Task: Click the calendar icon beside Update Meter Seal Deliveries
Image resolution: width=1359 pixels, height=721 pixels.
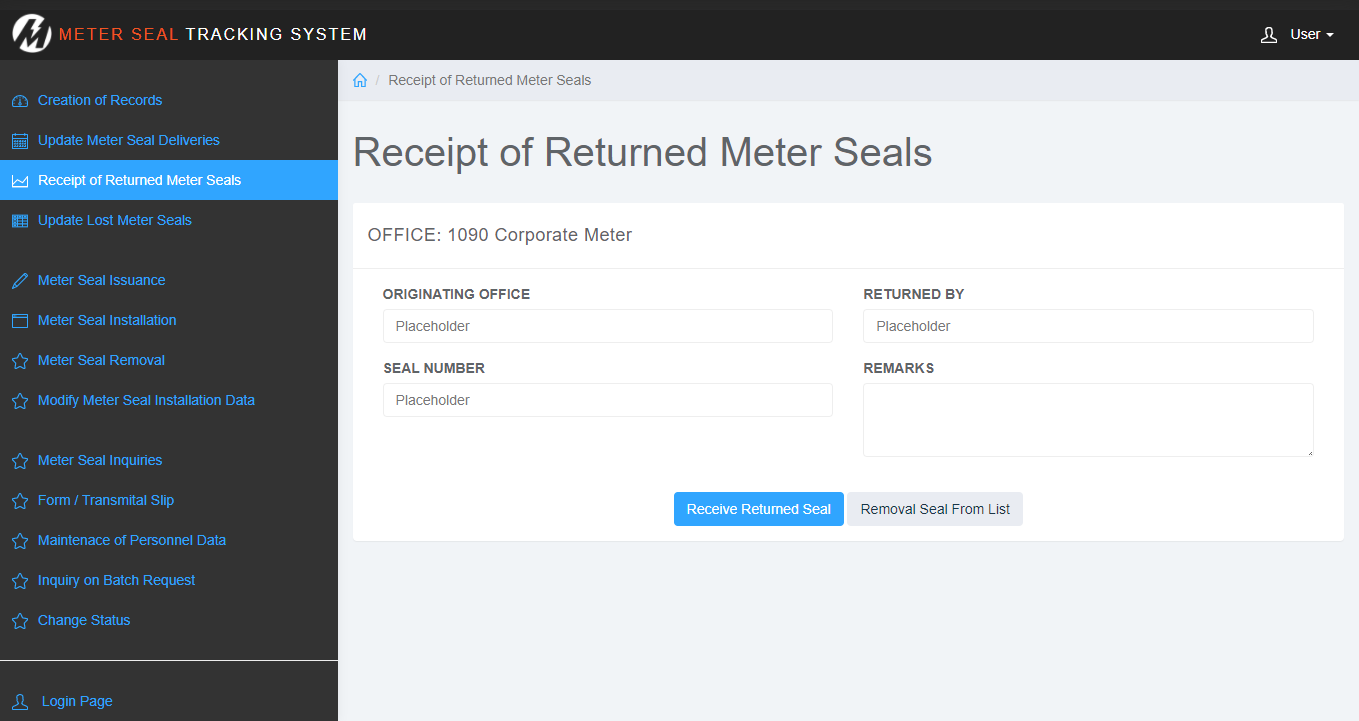Action: point(19,141)
